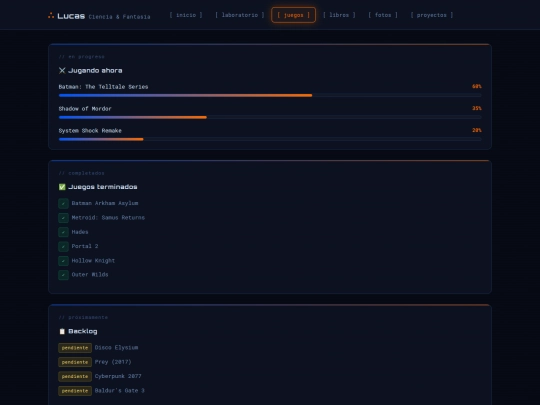Toggle the Metroid: Samus Returns checkbox

63,218
